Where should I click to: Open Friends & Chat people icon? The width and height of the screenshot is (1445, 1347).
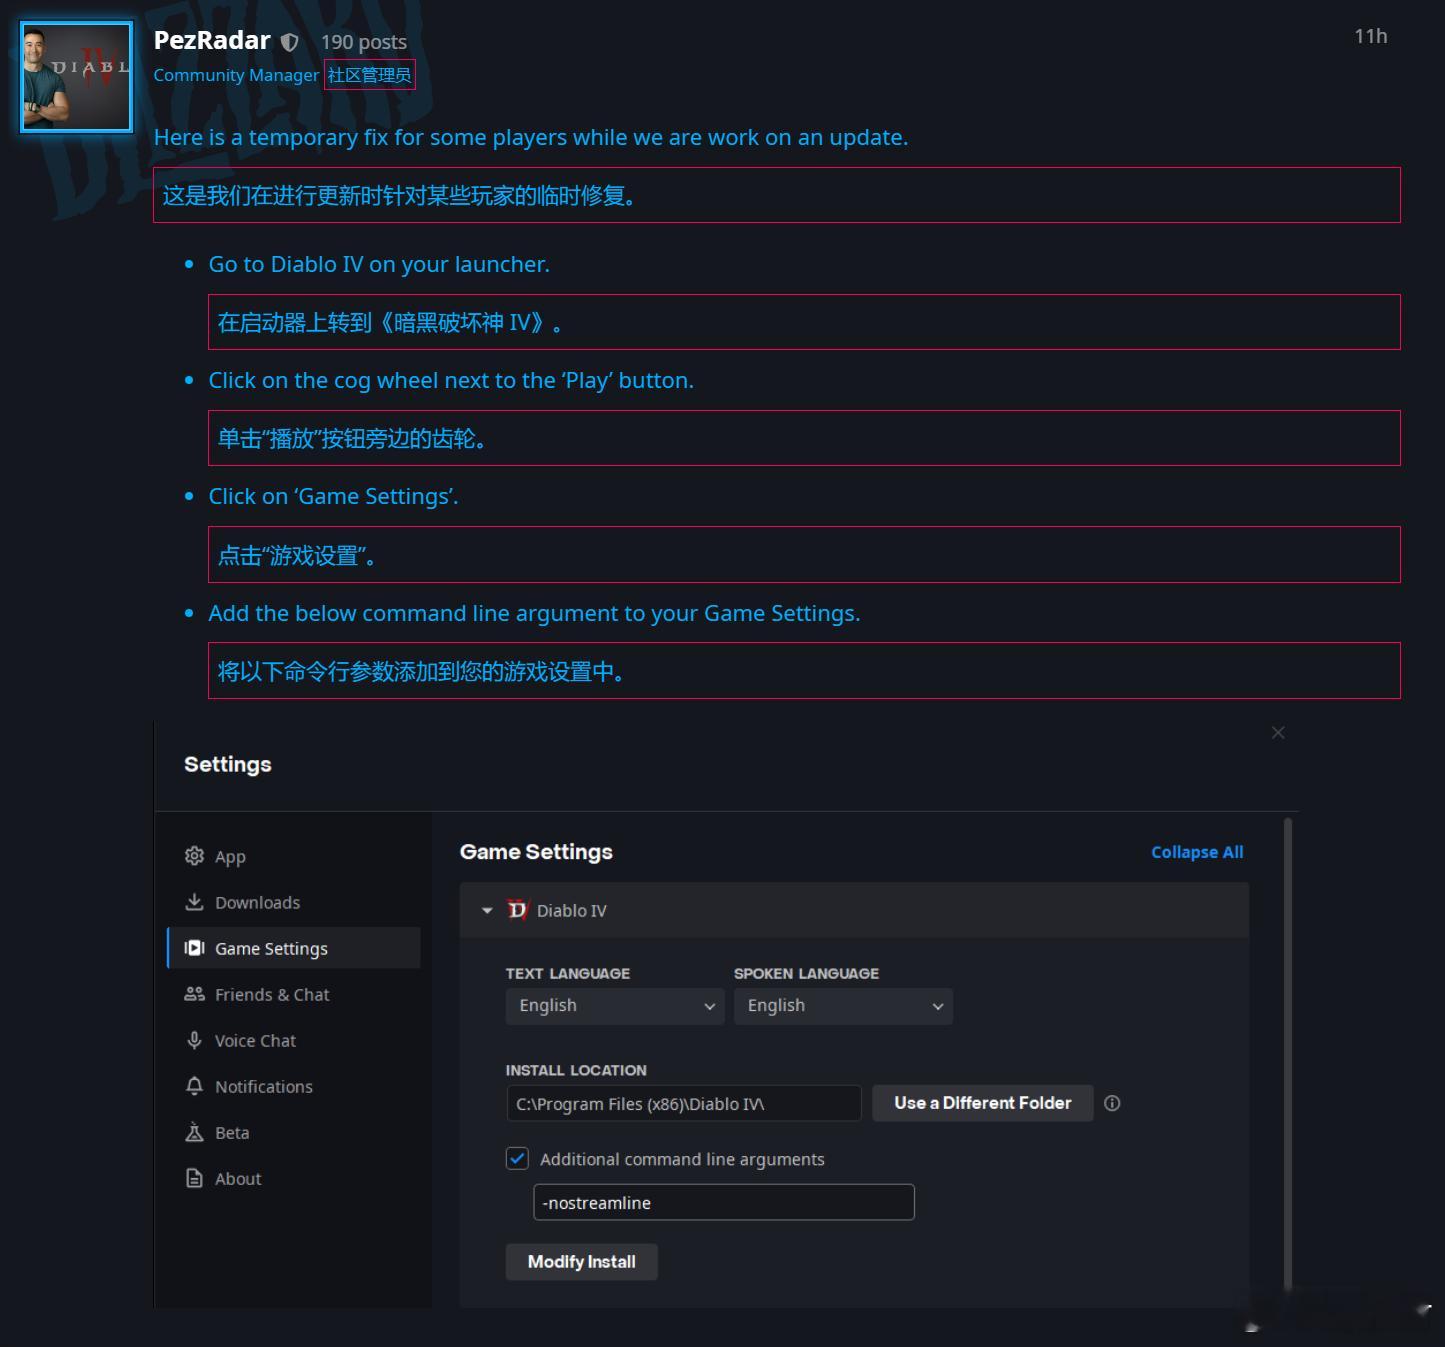(x=194, y=994)
